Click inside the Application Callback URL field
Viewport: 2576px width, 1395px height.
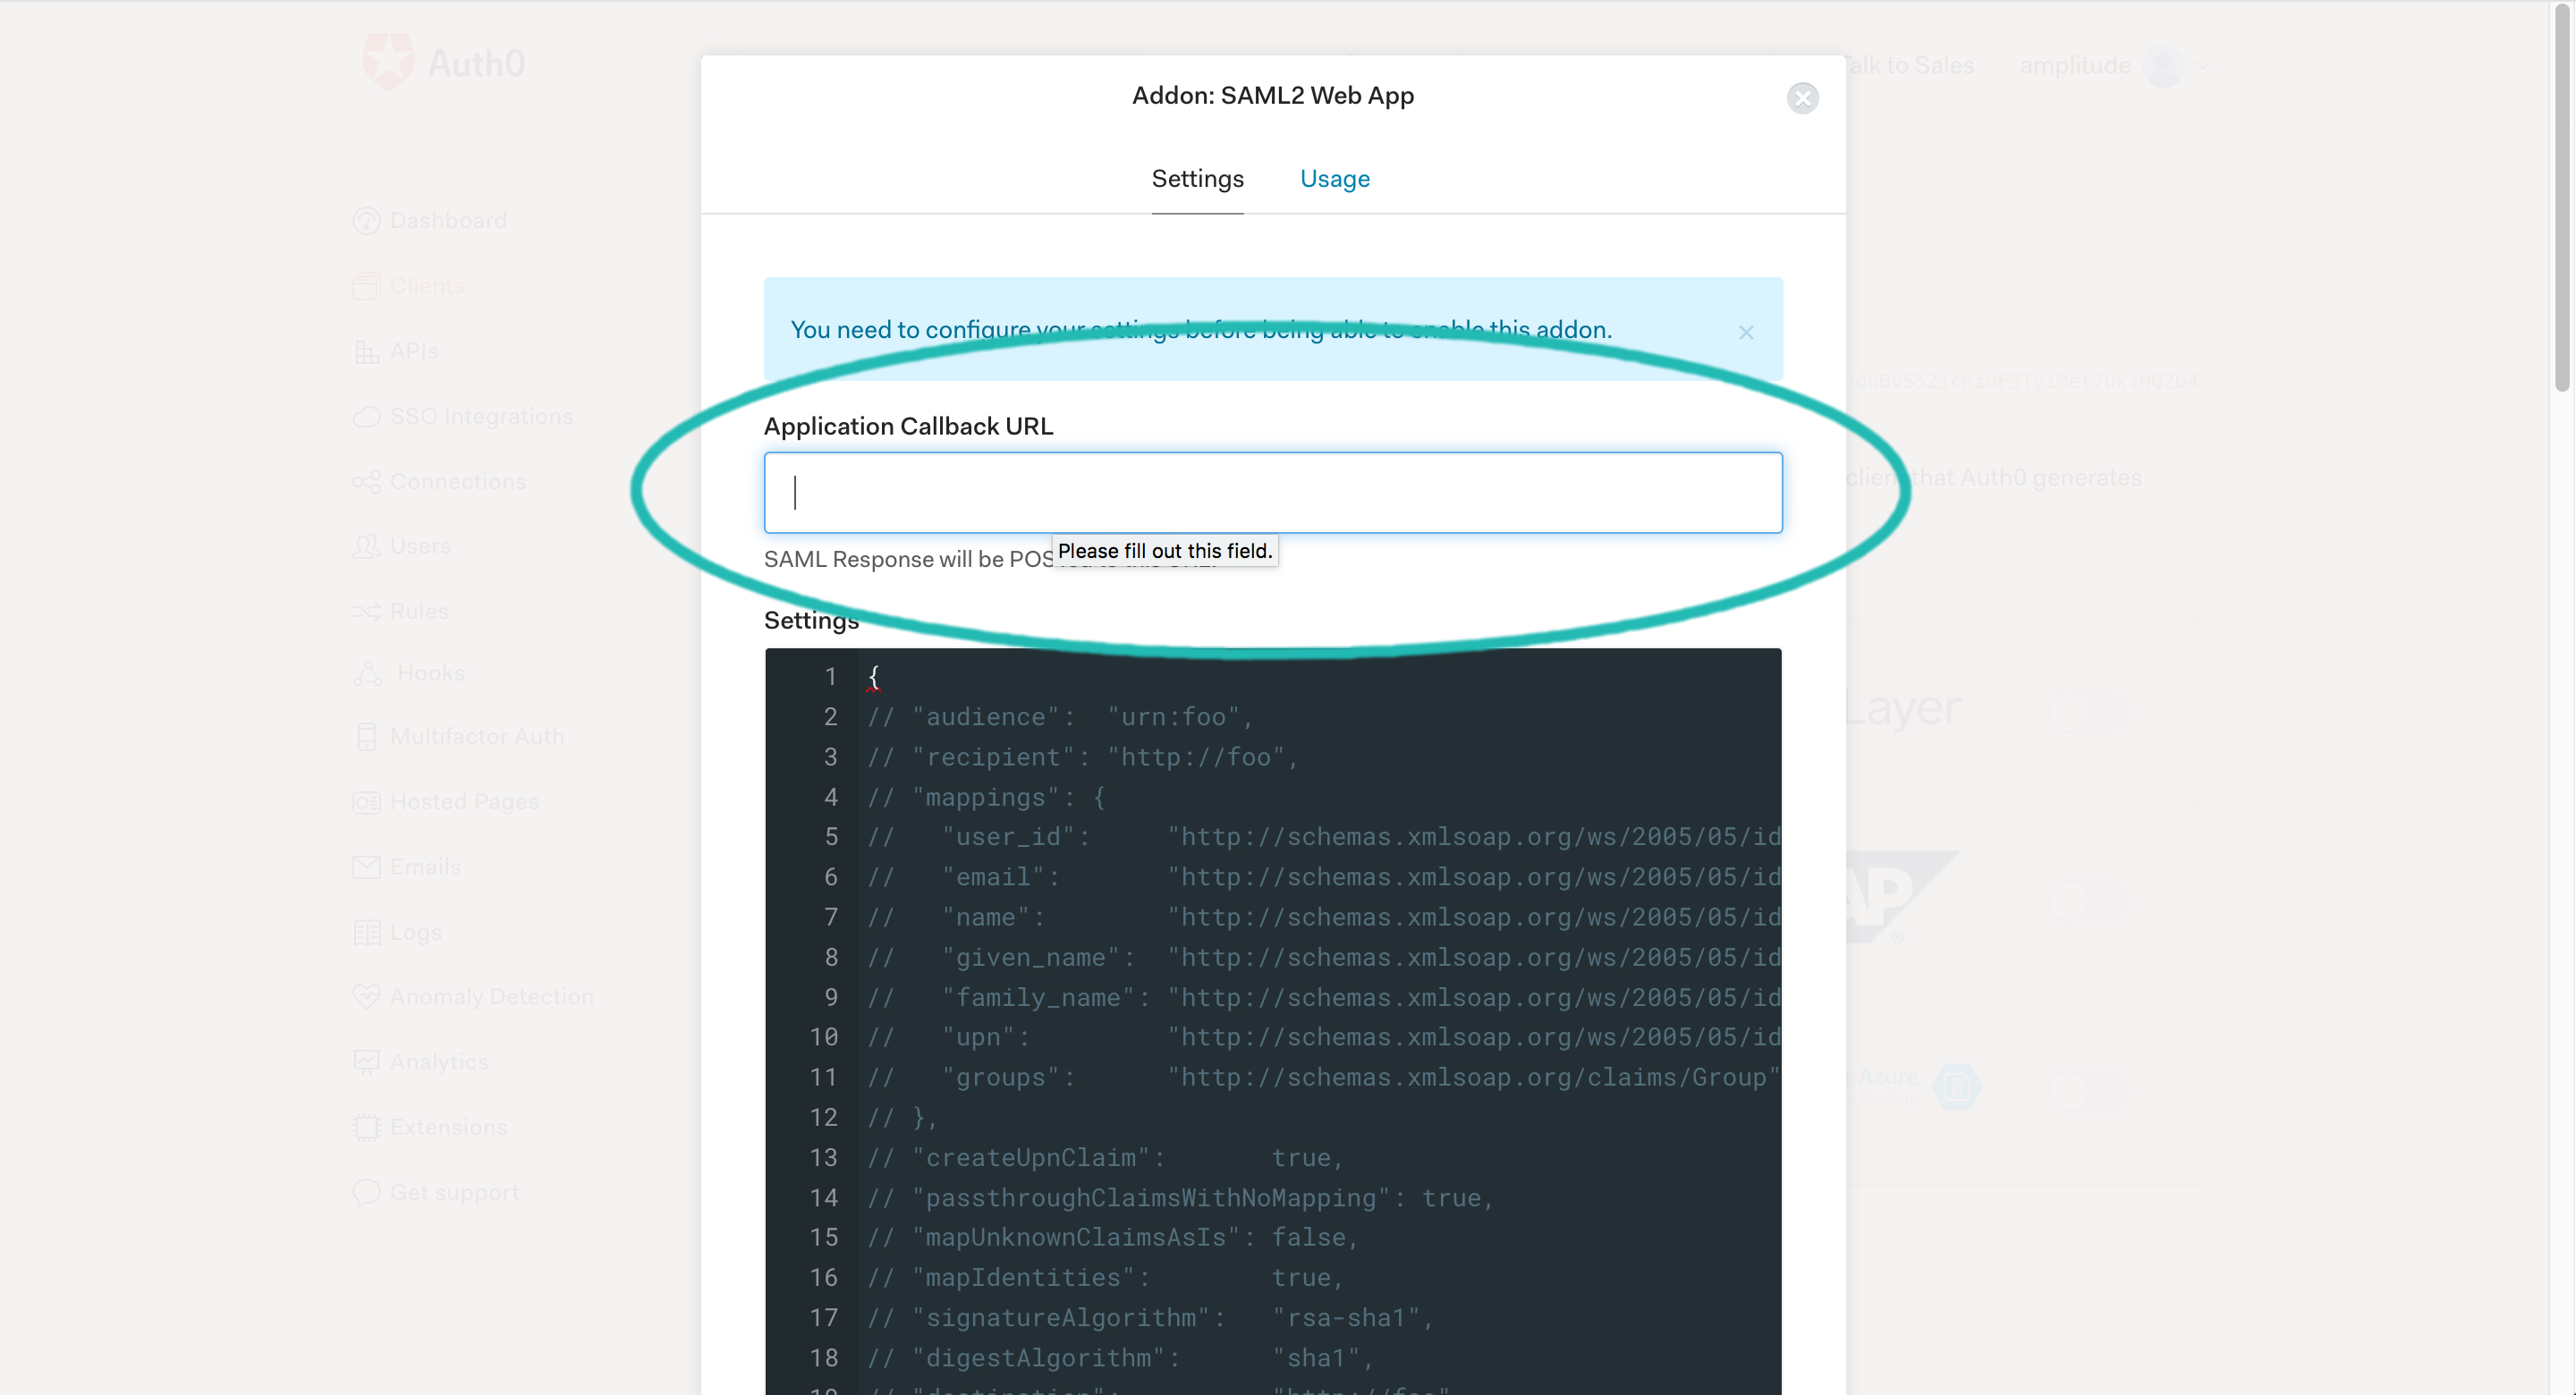[x=1272, y=492]
